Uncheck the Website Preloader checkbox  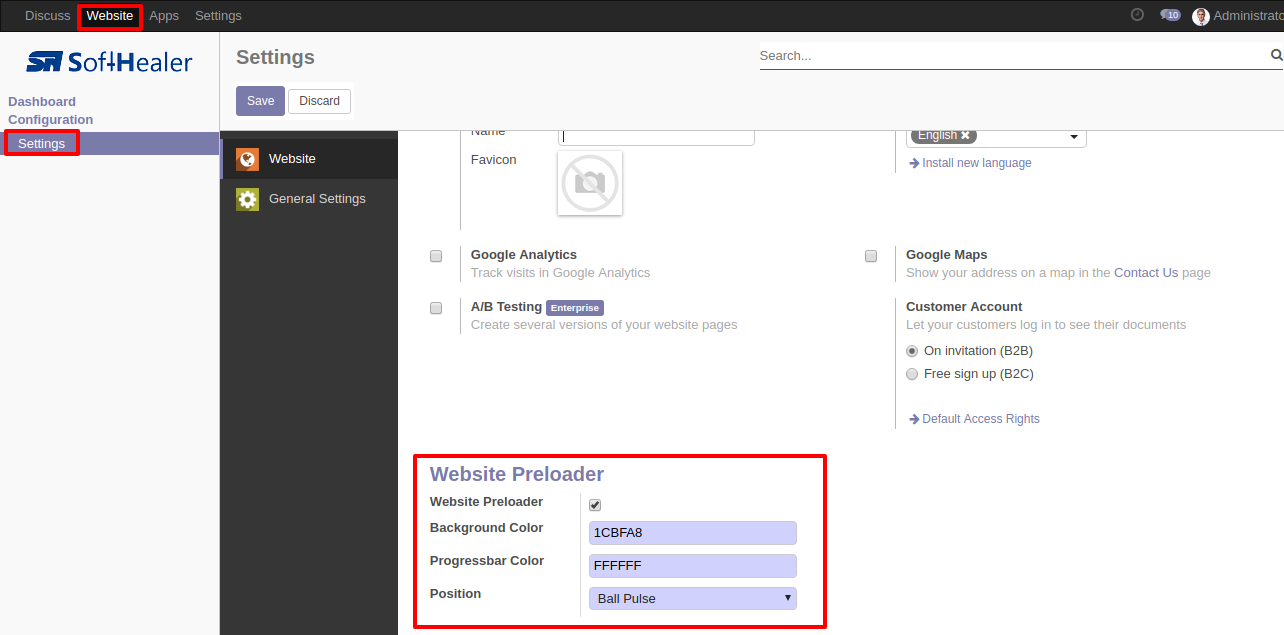(595, 505)
